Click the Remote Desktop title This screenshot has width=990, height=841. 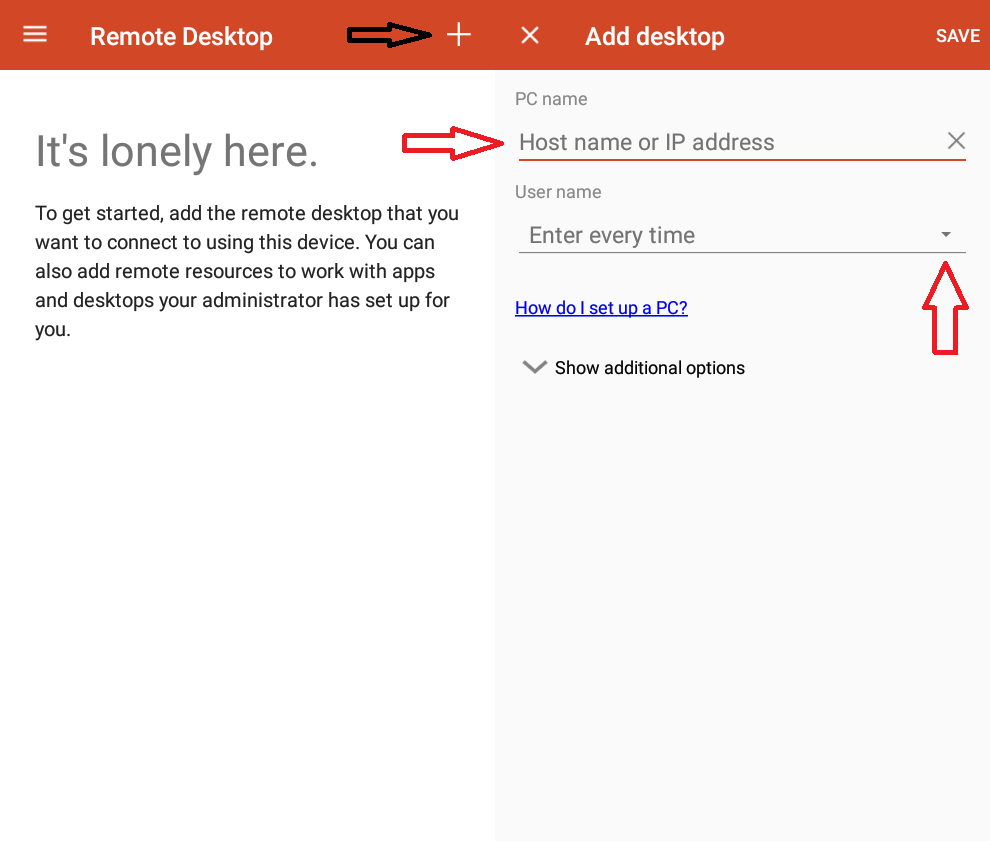(181, 37)
